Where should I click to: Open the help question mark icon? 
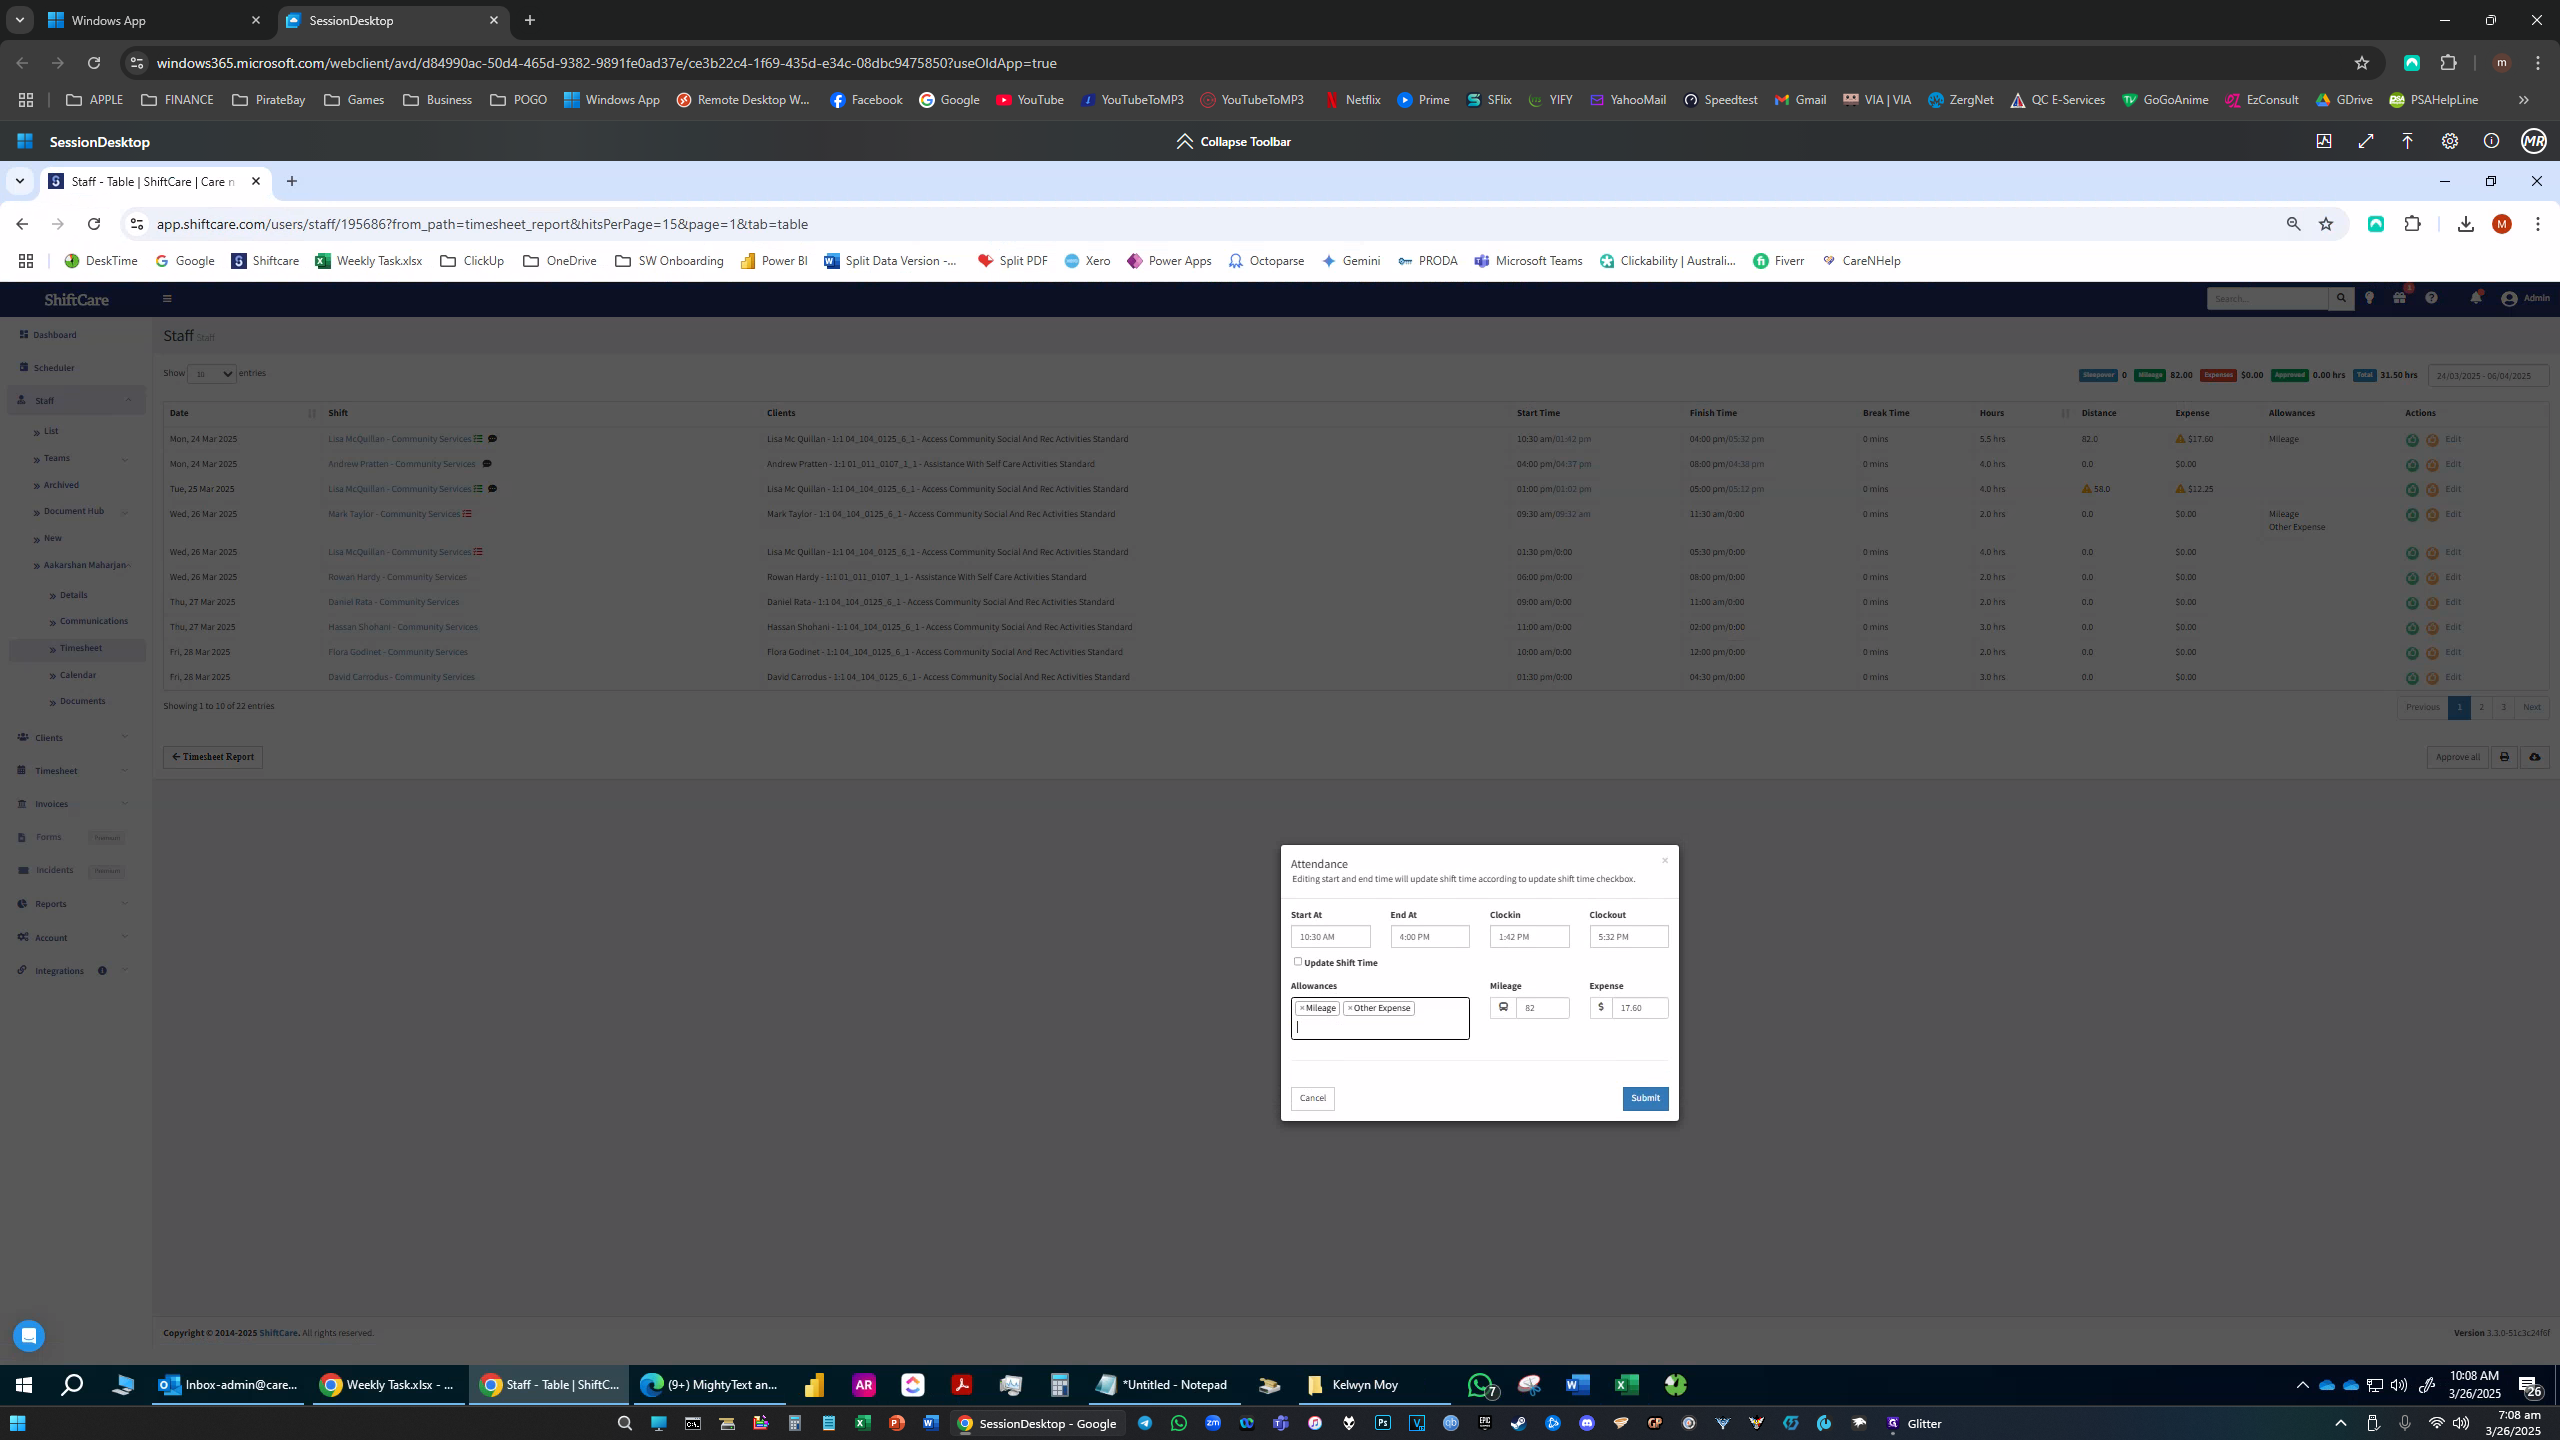pos(2431,298)
